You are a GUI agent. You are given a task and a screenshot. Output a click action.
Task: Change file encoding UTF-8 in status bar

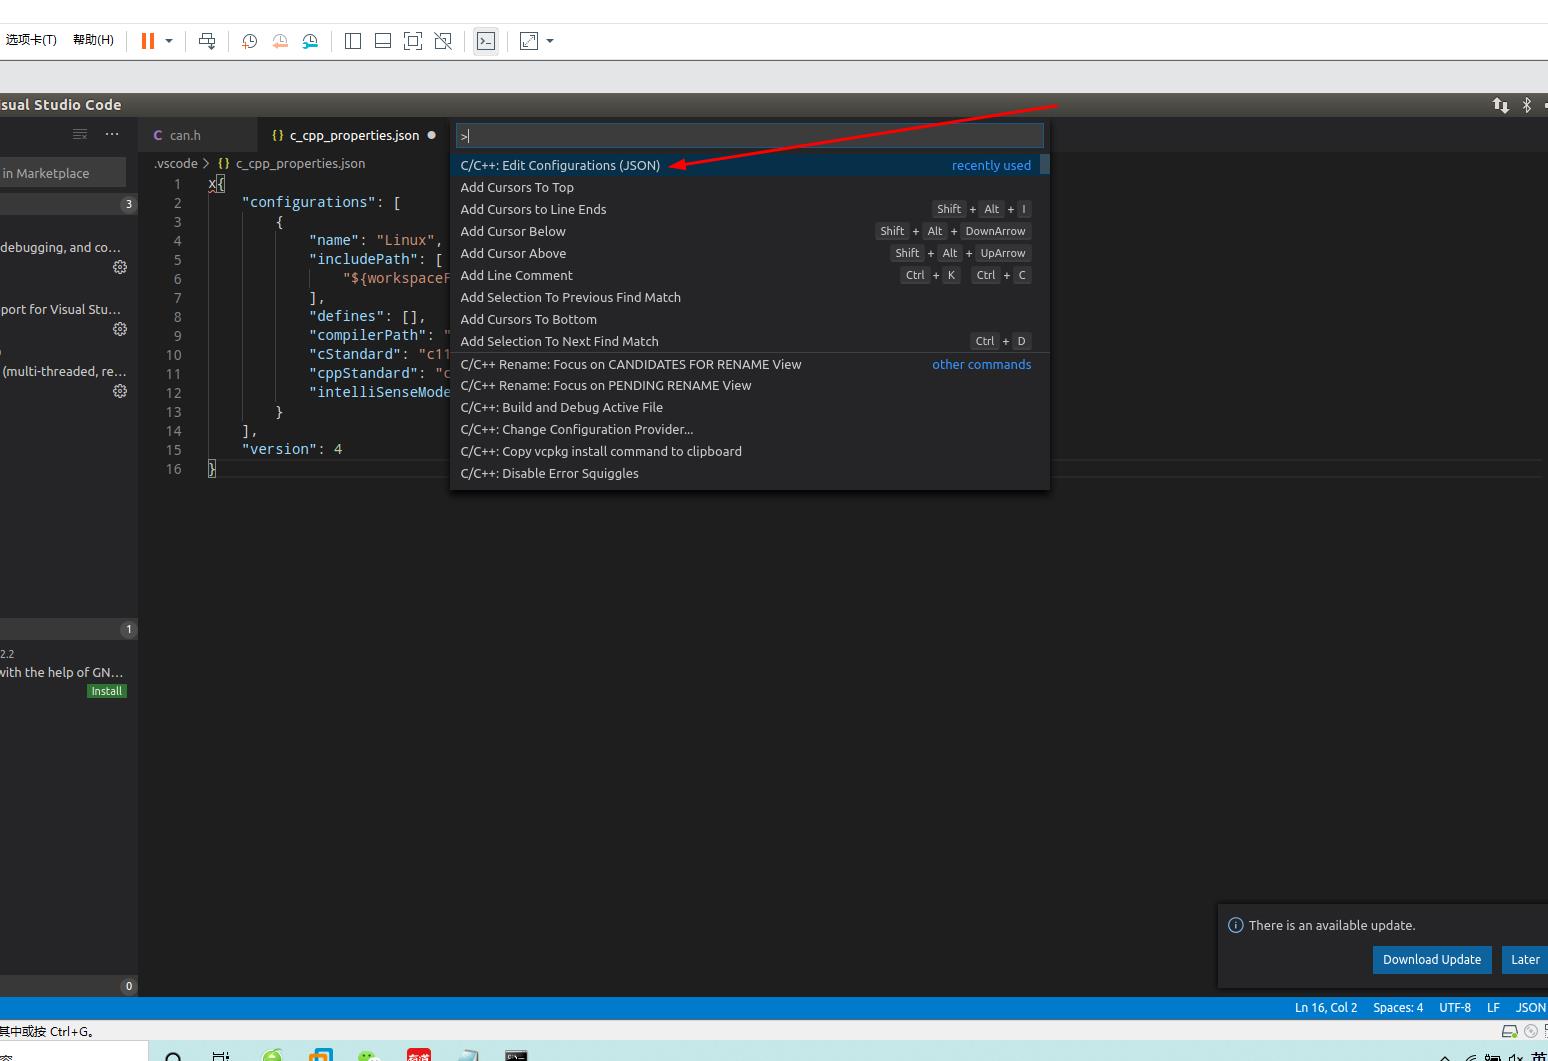point(1455,1007)
